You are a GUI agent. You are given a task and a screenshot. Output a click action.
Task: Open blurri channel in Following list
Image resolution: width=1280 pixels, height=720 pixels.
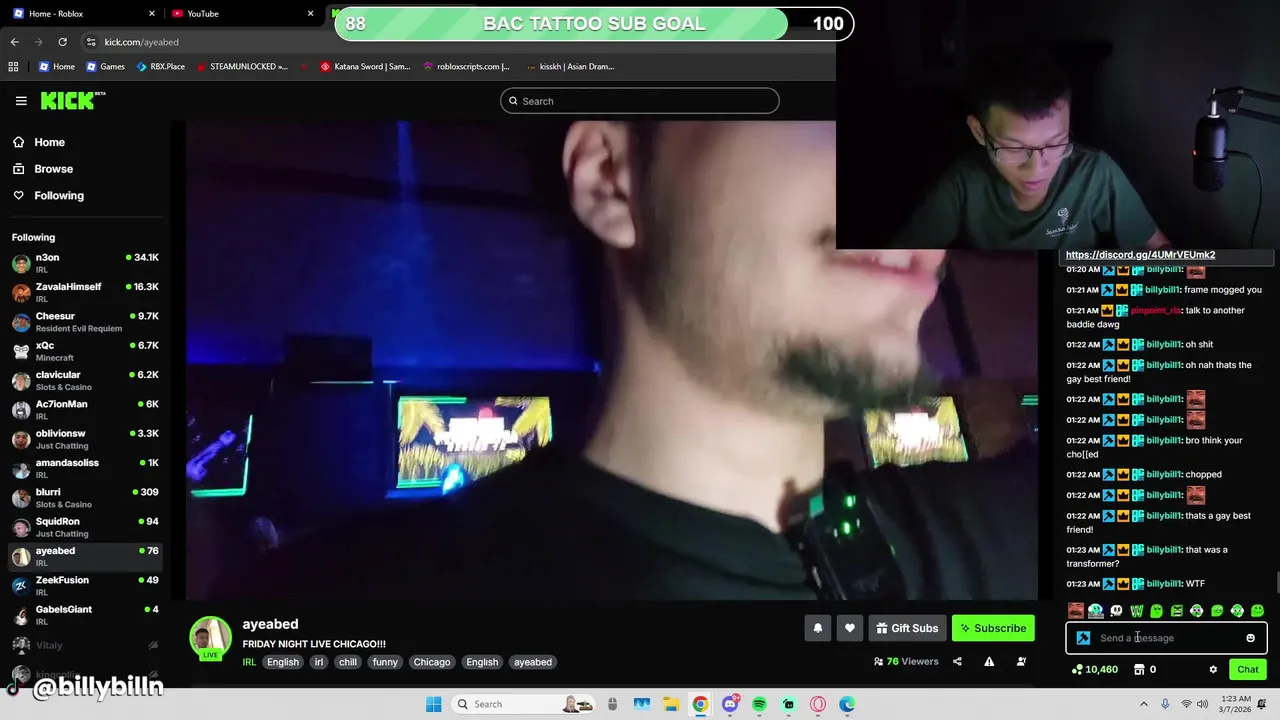[85, 497]
